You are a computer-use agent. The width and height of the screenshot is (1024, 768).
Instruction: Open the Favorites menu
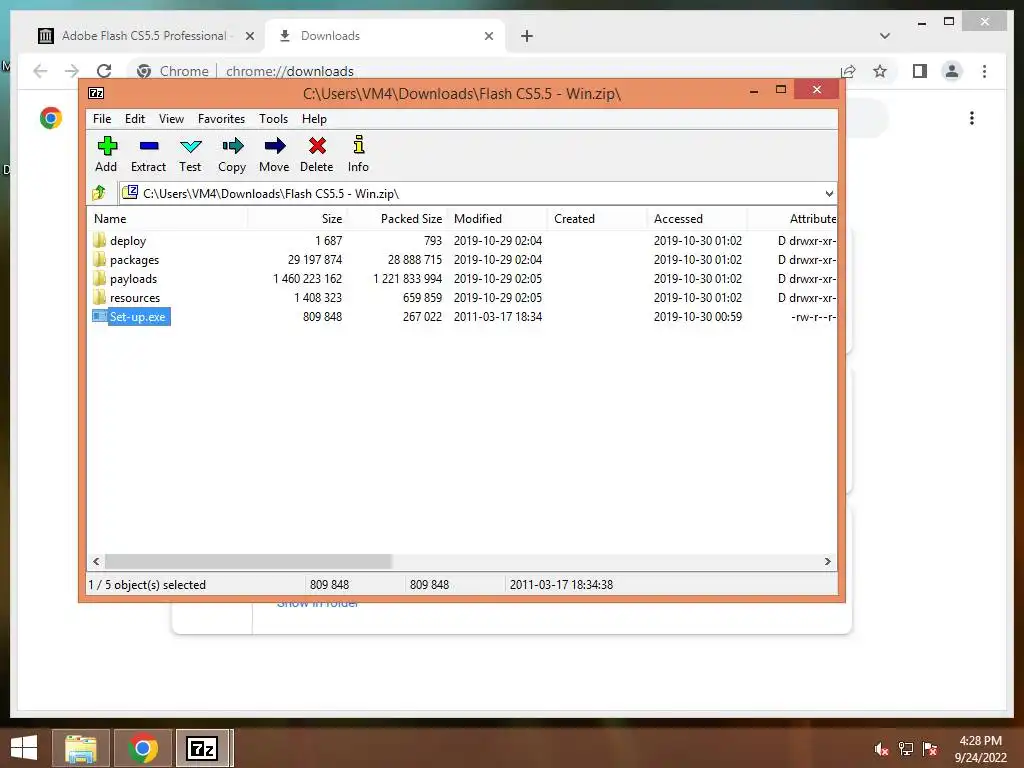[221, 119]
